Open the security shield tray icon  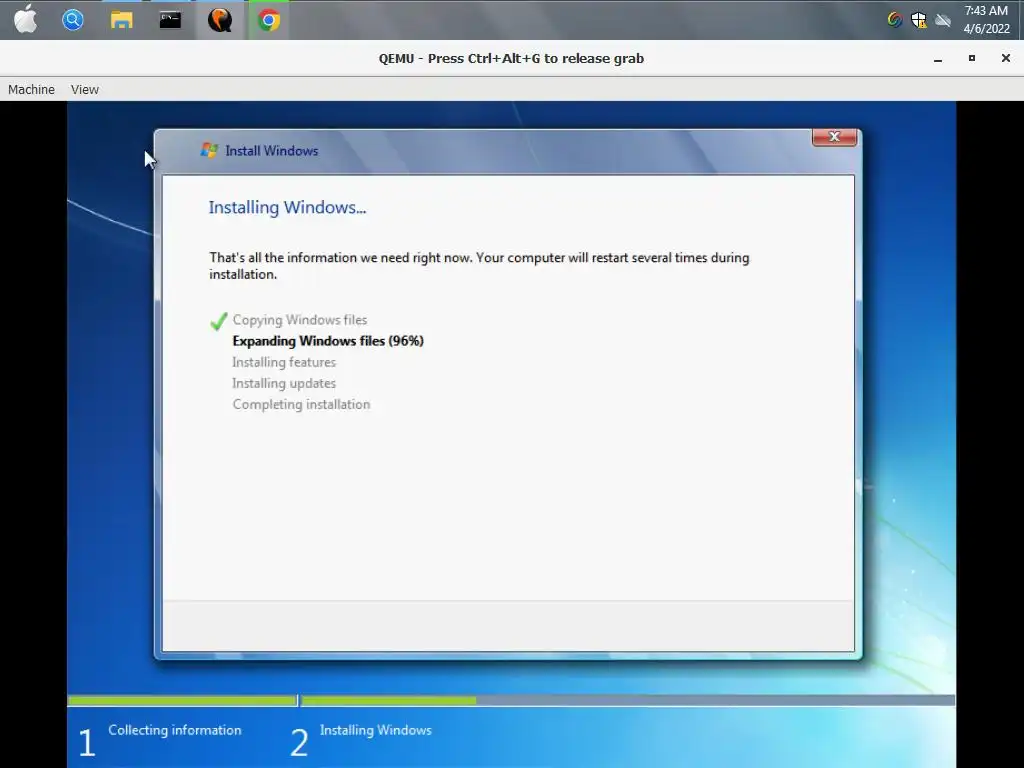tap(919, 20)
